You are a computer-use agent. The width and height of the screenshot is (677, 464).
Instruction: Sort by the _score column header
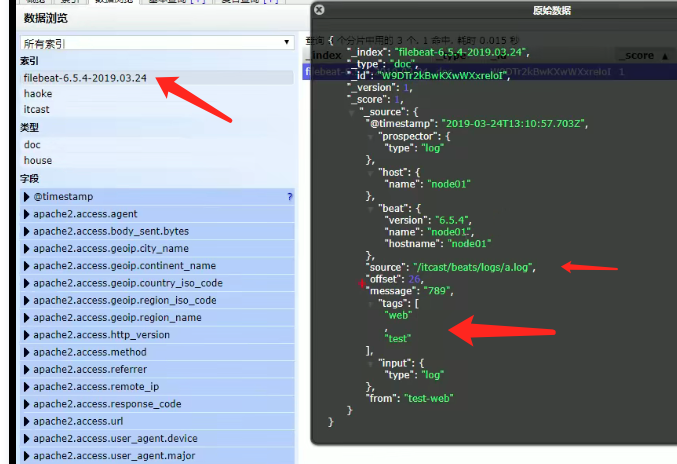(x=644, y=55)
